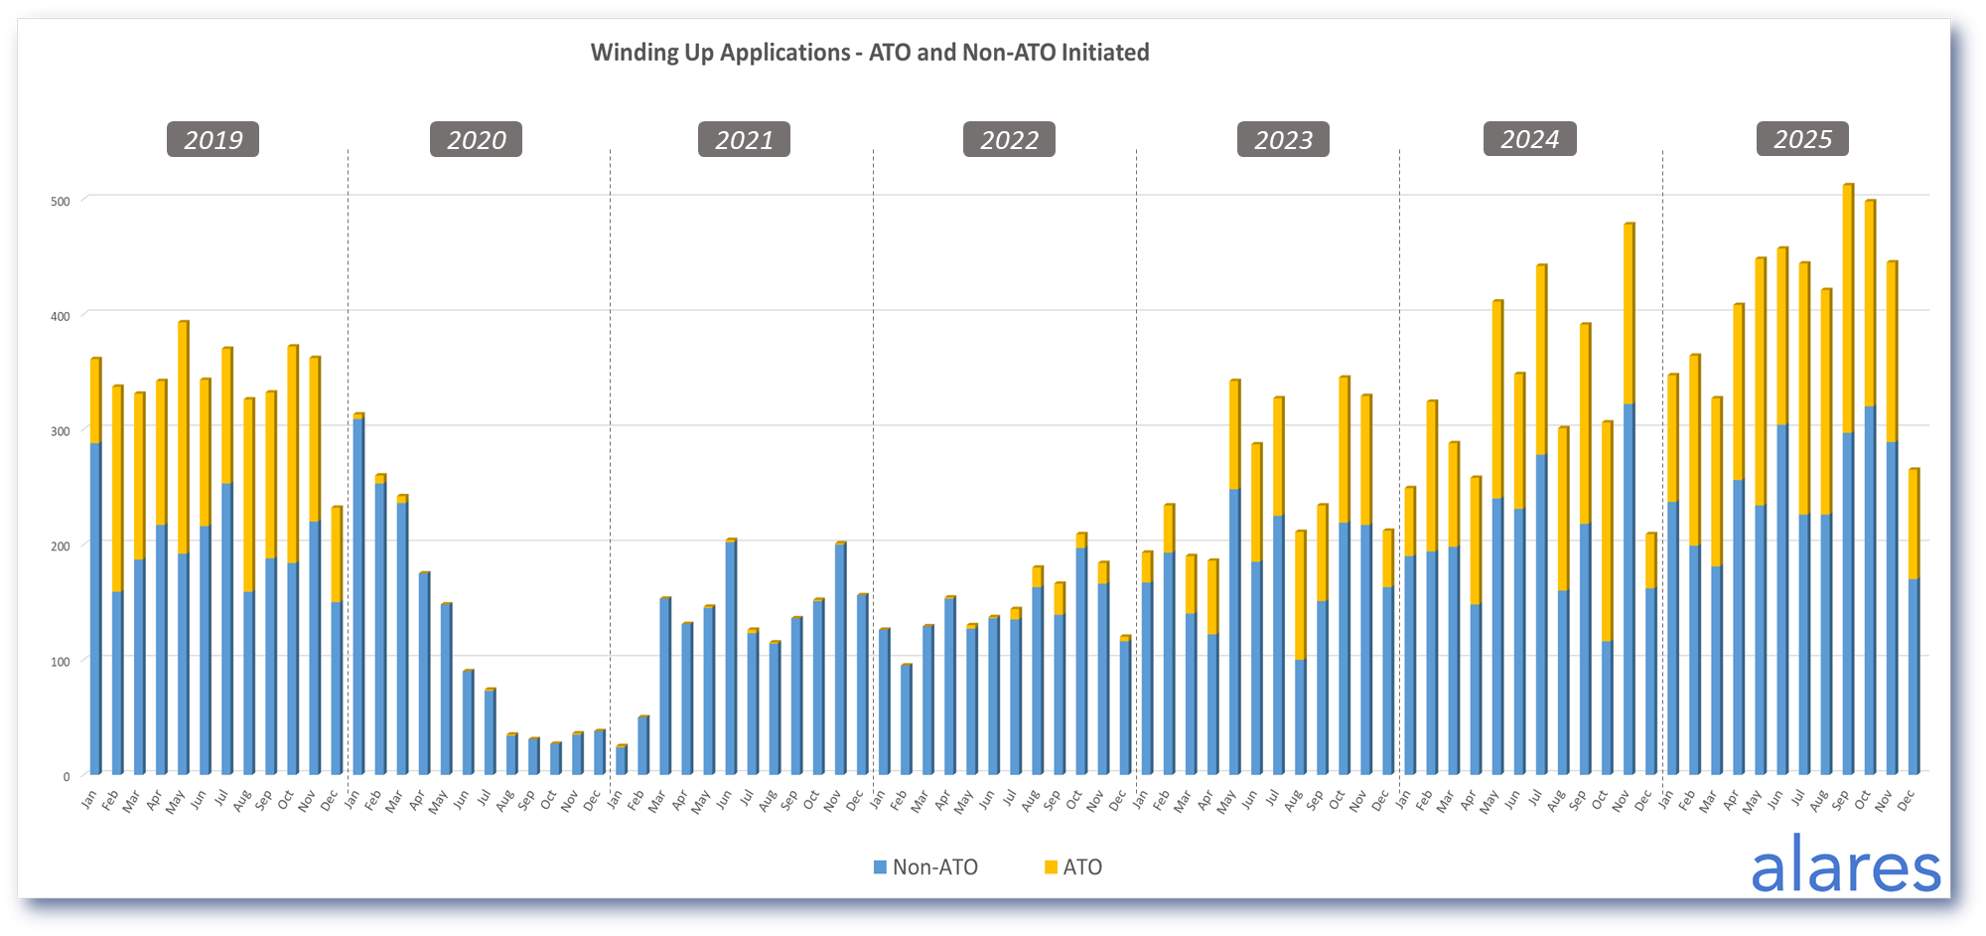
Task: Click the alares logo
Action: (1846, 866)
